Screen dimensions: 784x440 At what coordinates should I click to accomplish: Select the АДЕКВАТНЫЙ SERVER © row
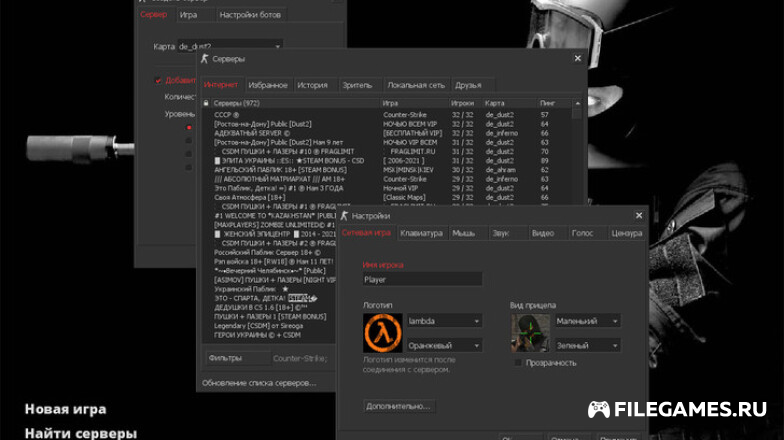(386, 133)
